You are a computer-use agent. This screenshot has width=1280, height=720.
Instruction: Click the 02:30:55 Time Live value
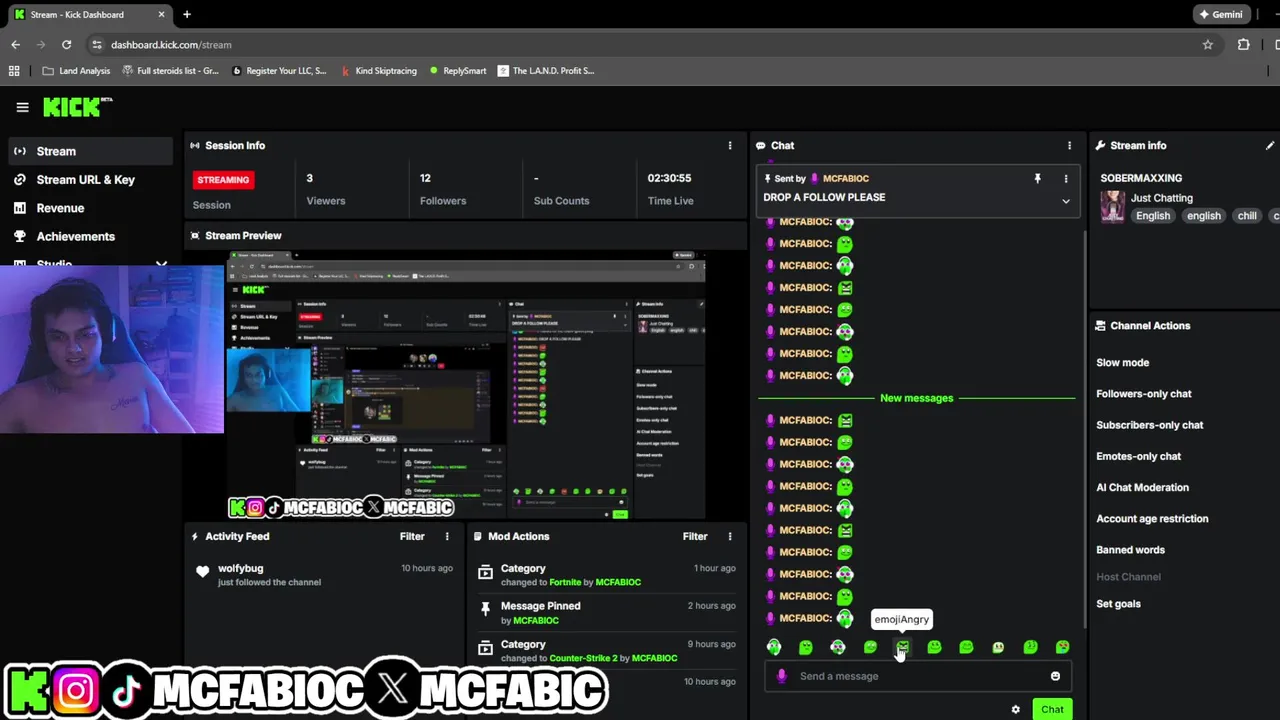pyautogui.click(x=669, y=178)
